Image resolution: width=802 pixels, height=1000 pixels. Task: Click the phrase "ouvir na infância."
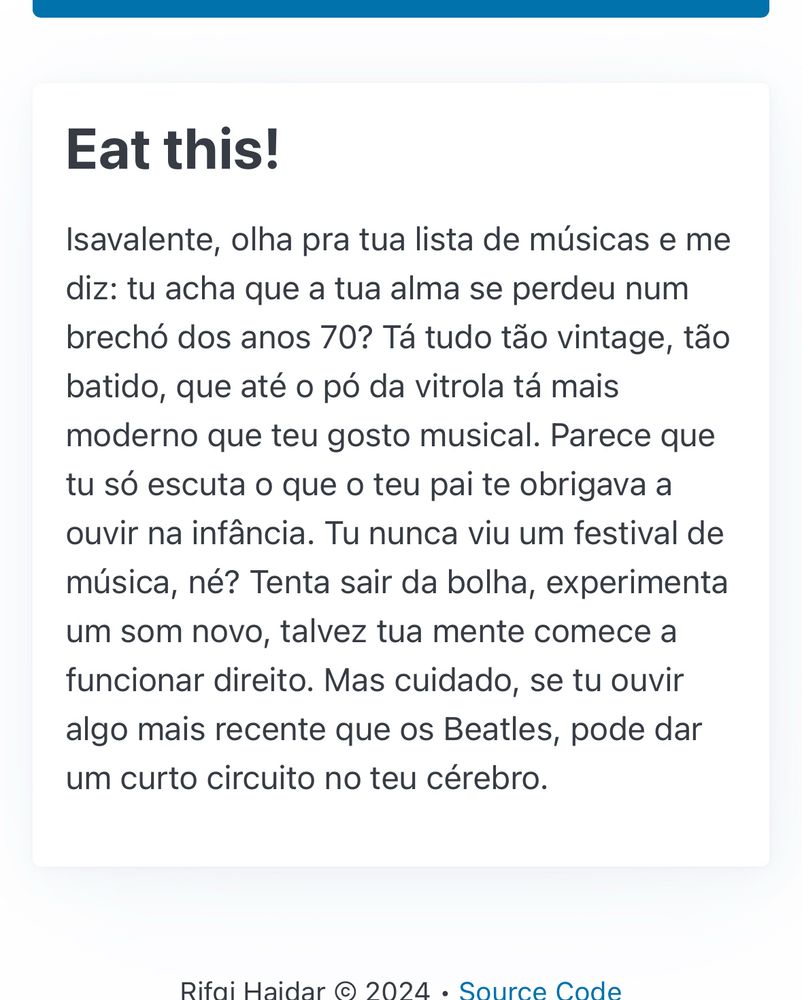coord(190,534)
